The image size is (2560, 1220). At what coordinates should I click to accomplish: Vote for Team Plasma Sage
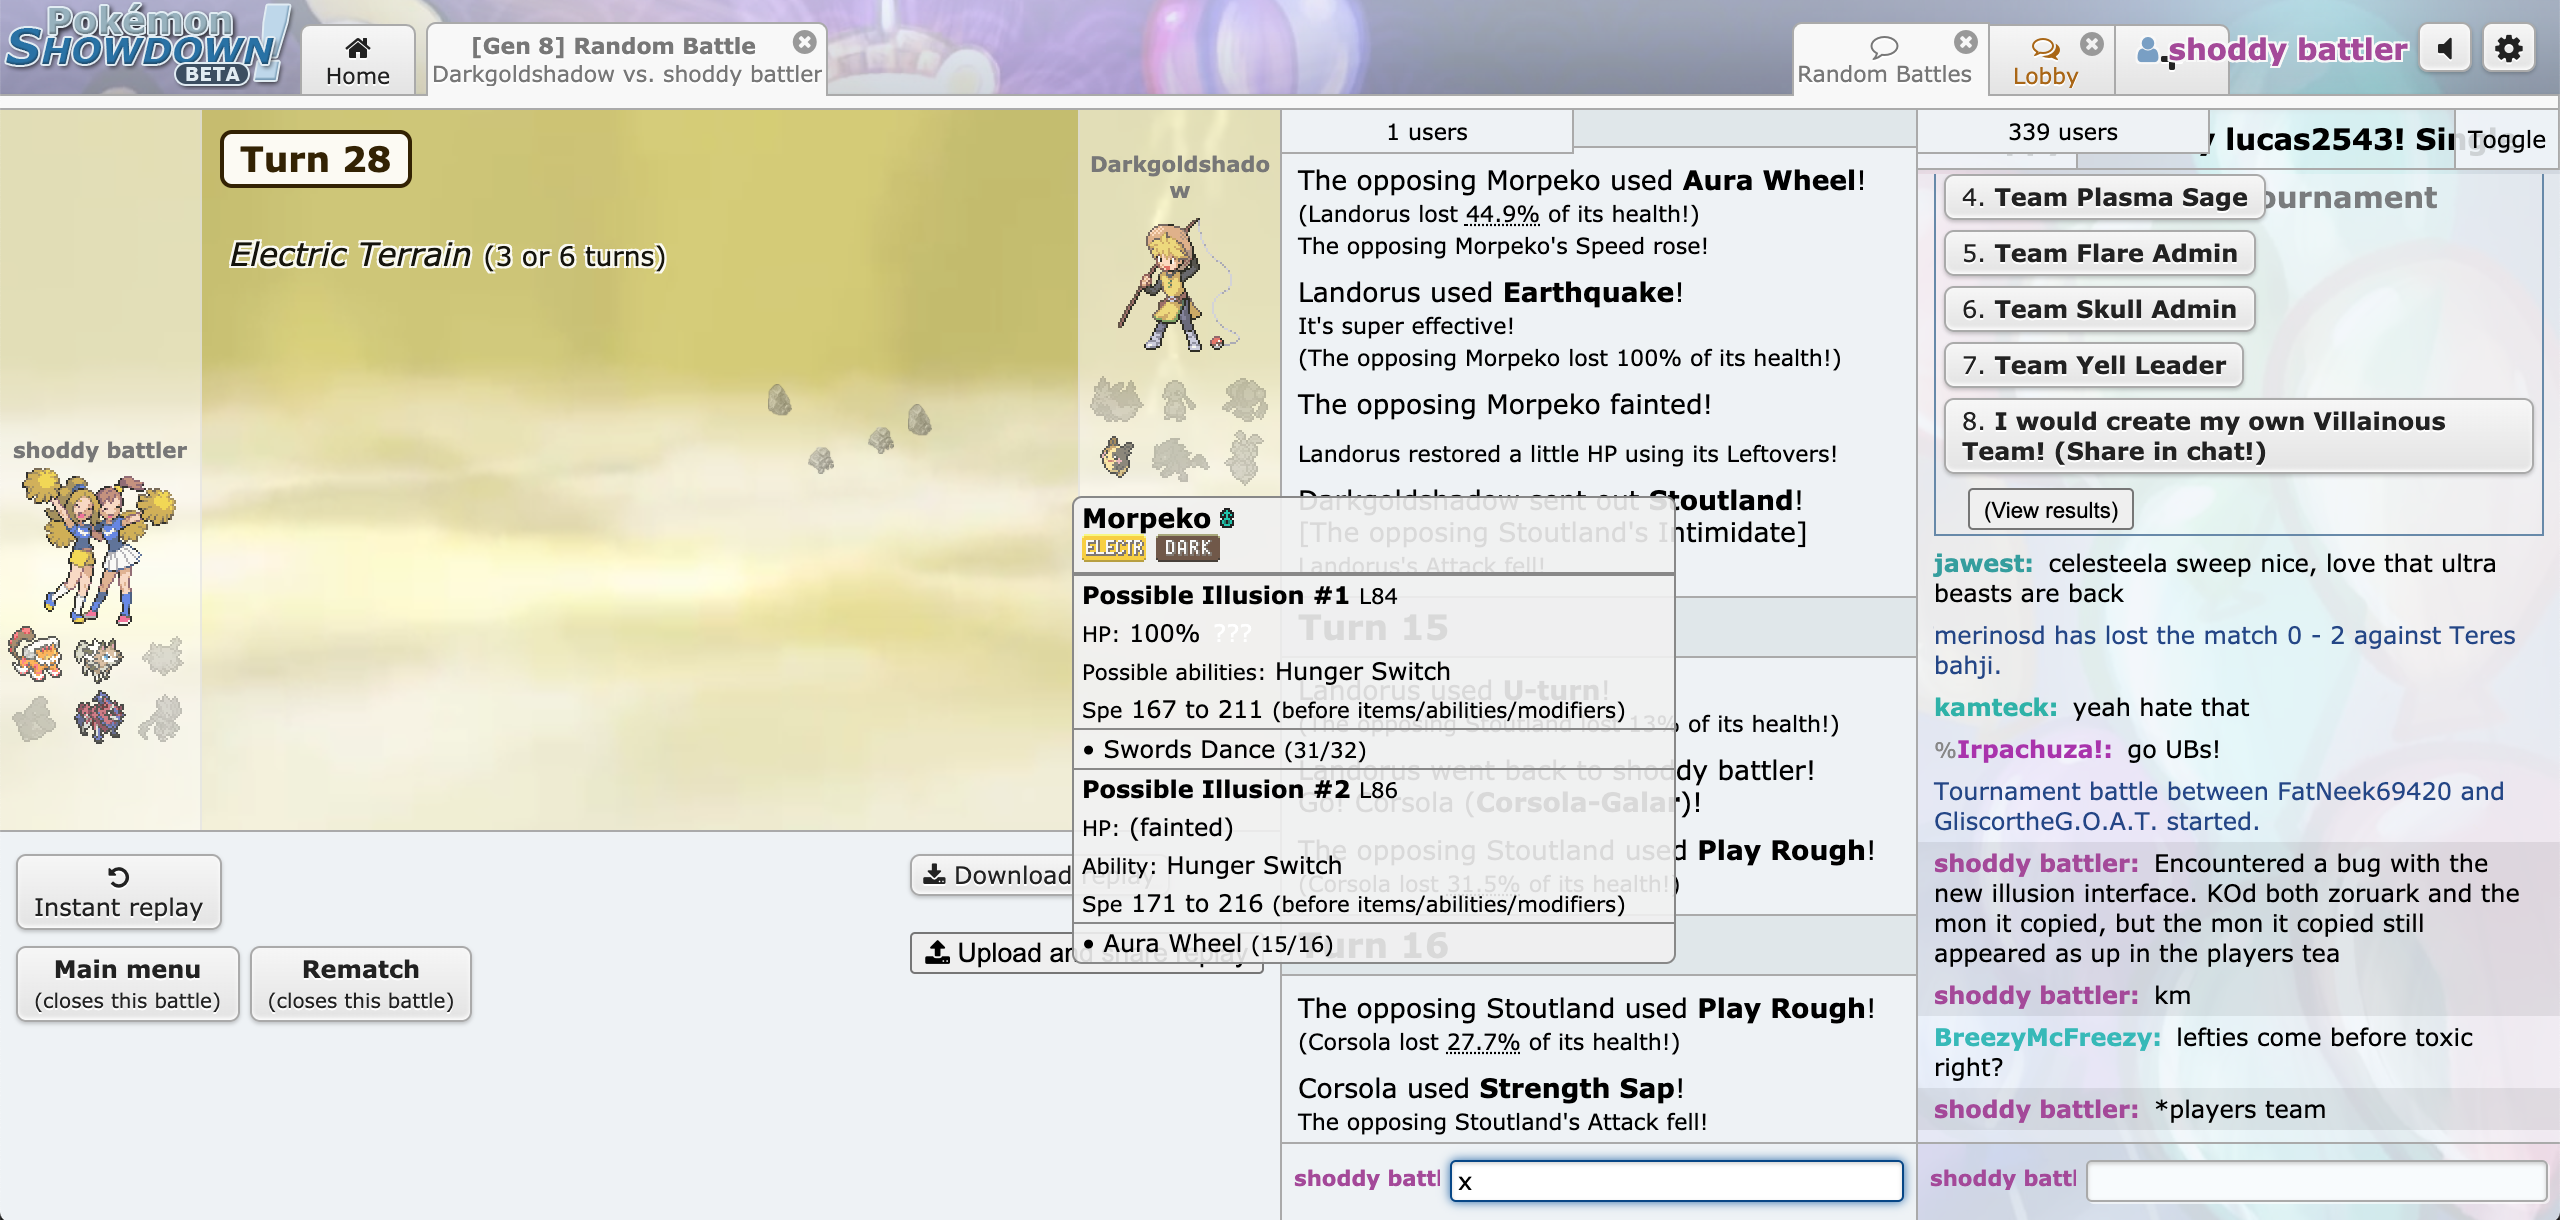tap(2103, 197)
